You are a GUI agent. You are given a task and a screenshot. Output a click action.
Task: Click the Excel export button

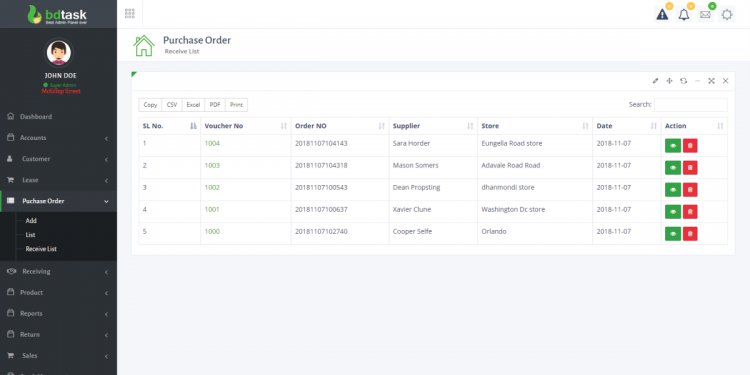coord(193,105)
